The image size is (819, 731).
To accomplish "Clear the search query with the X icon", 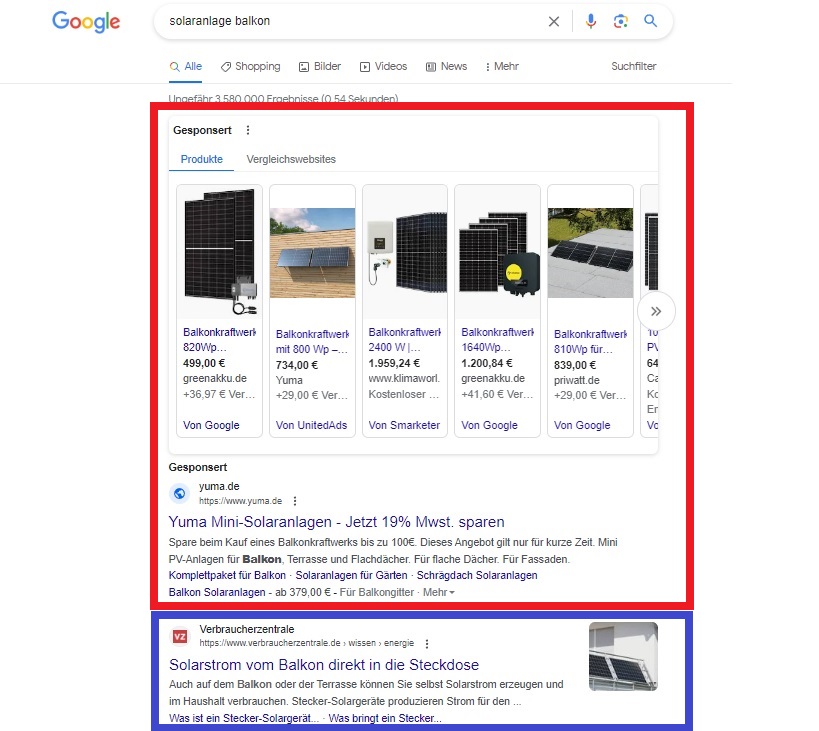I will (554, 21).
